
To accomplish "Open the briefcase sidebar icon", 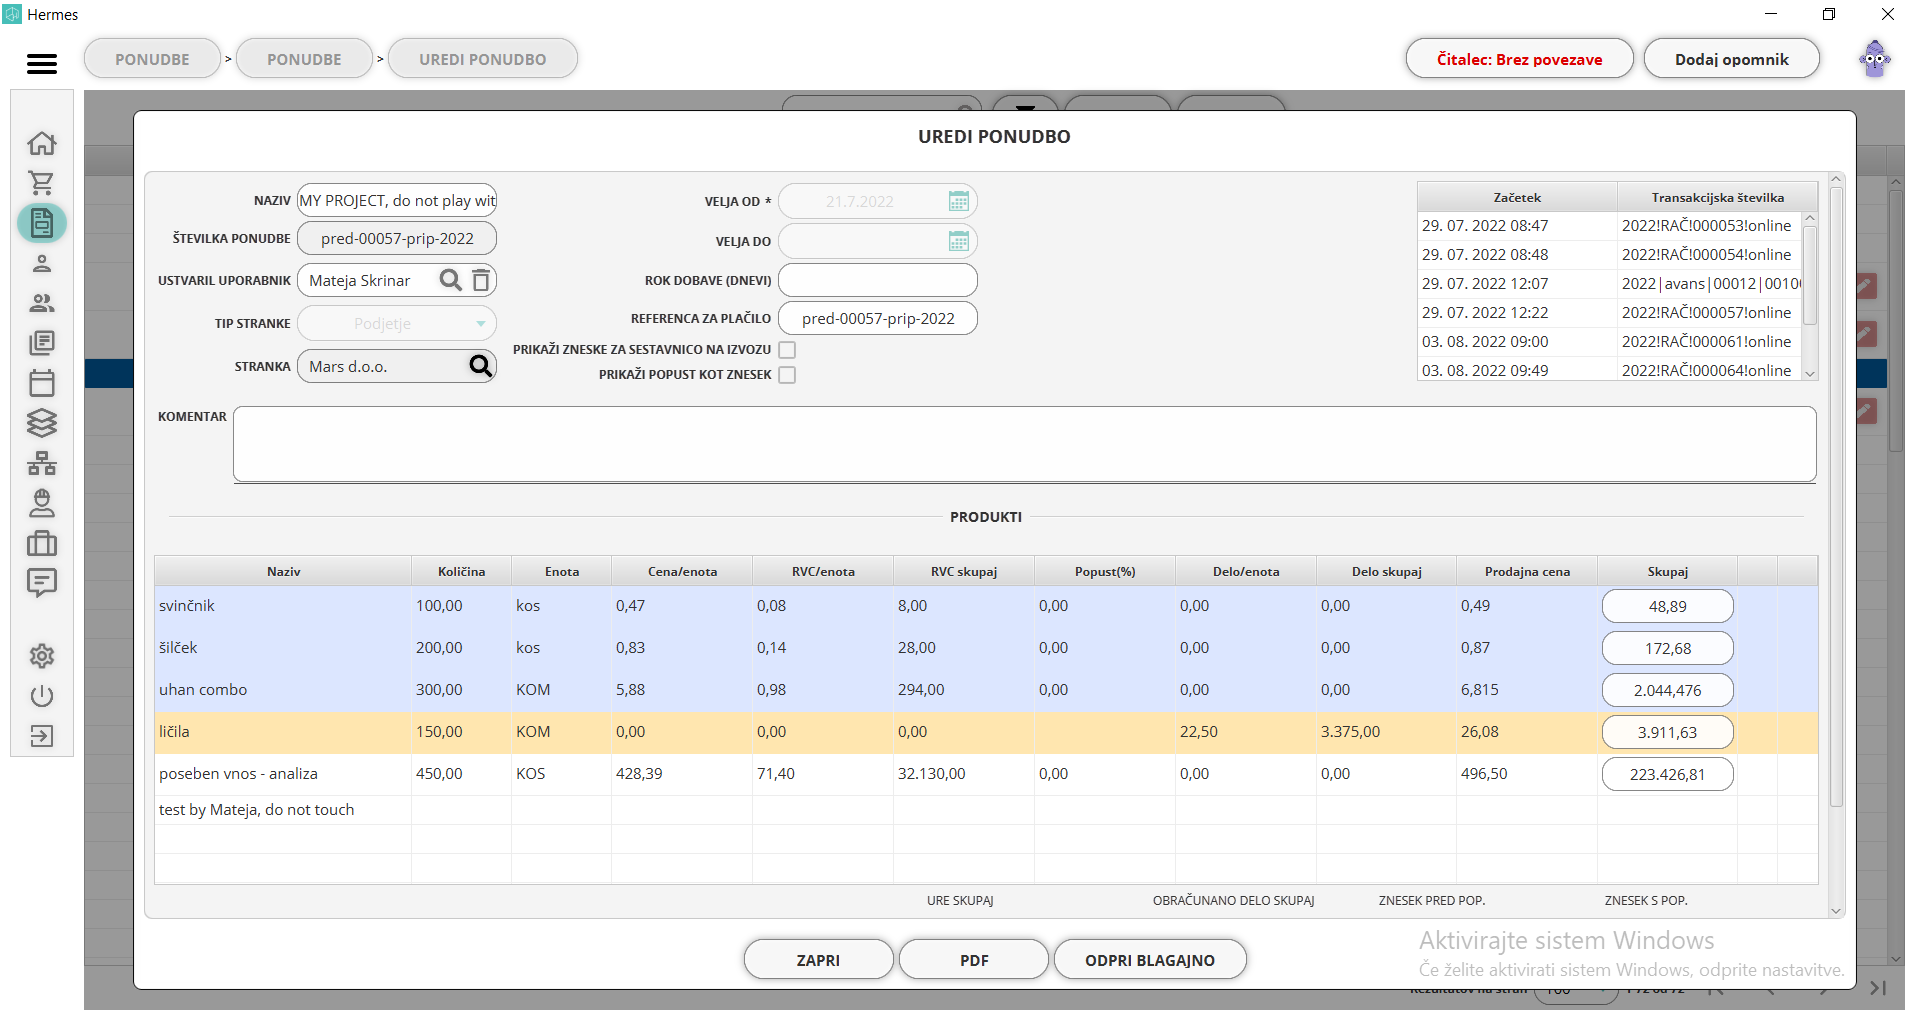I will tap(42, 543).
